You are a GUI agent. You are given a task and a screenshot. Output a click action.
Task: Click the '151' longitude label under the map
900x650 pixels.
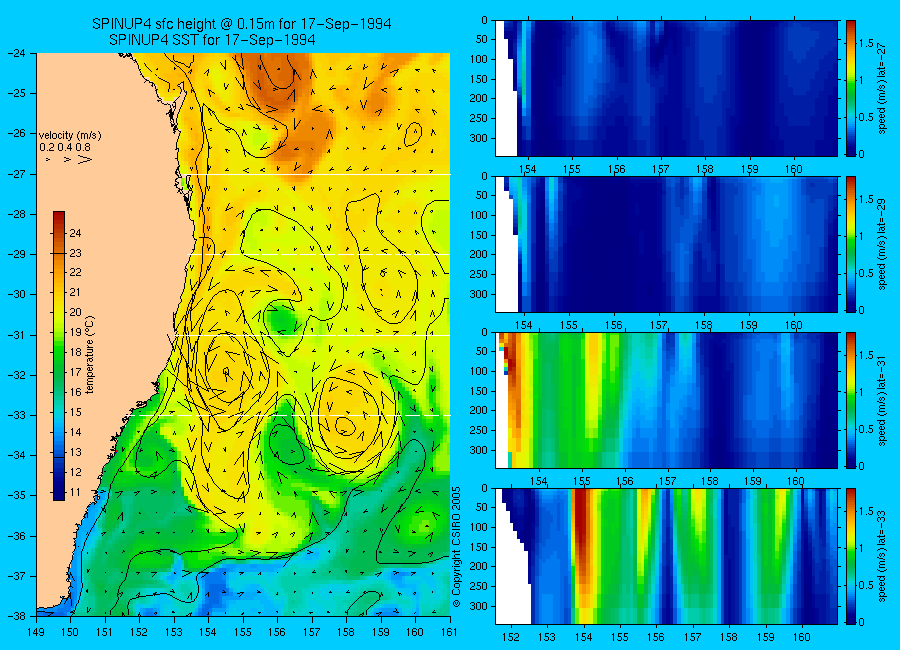tap(106, 632)
